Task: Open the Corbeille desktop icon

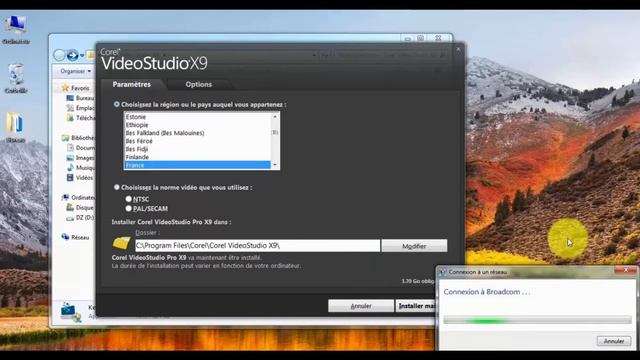Action: tap(16, 78)
